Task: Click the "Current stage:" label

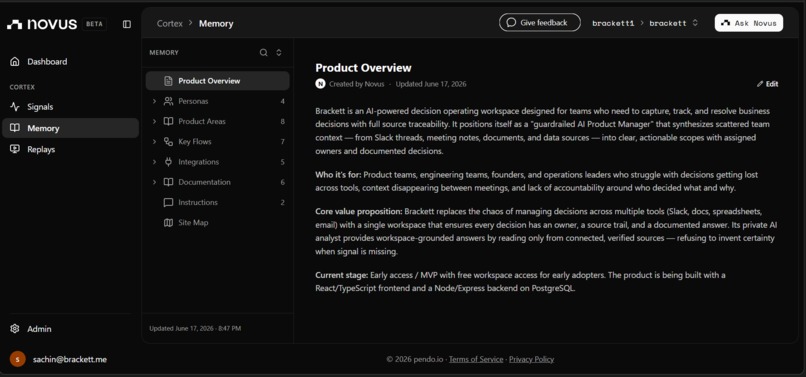Action: click(342, 275)
